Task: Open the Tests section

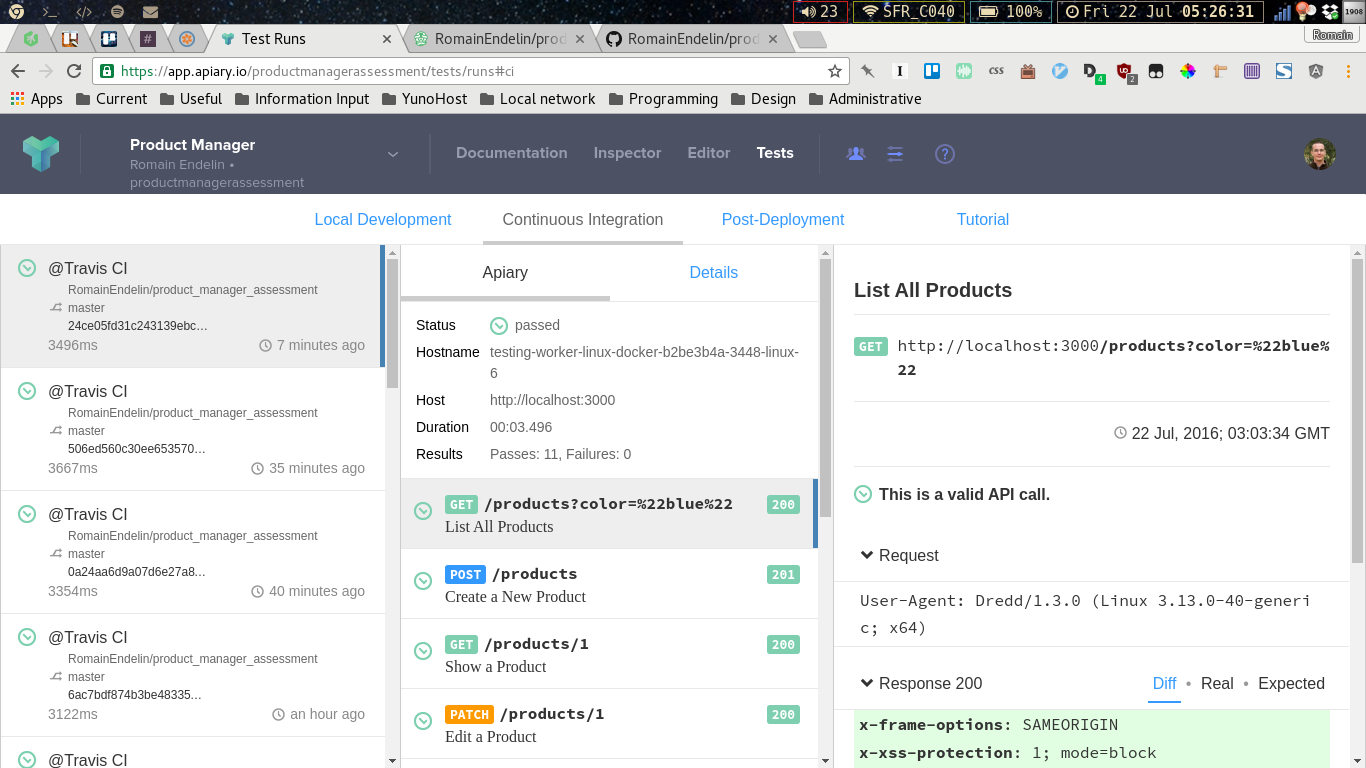Action: (x=775, y=153)
